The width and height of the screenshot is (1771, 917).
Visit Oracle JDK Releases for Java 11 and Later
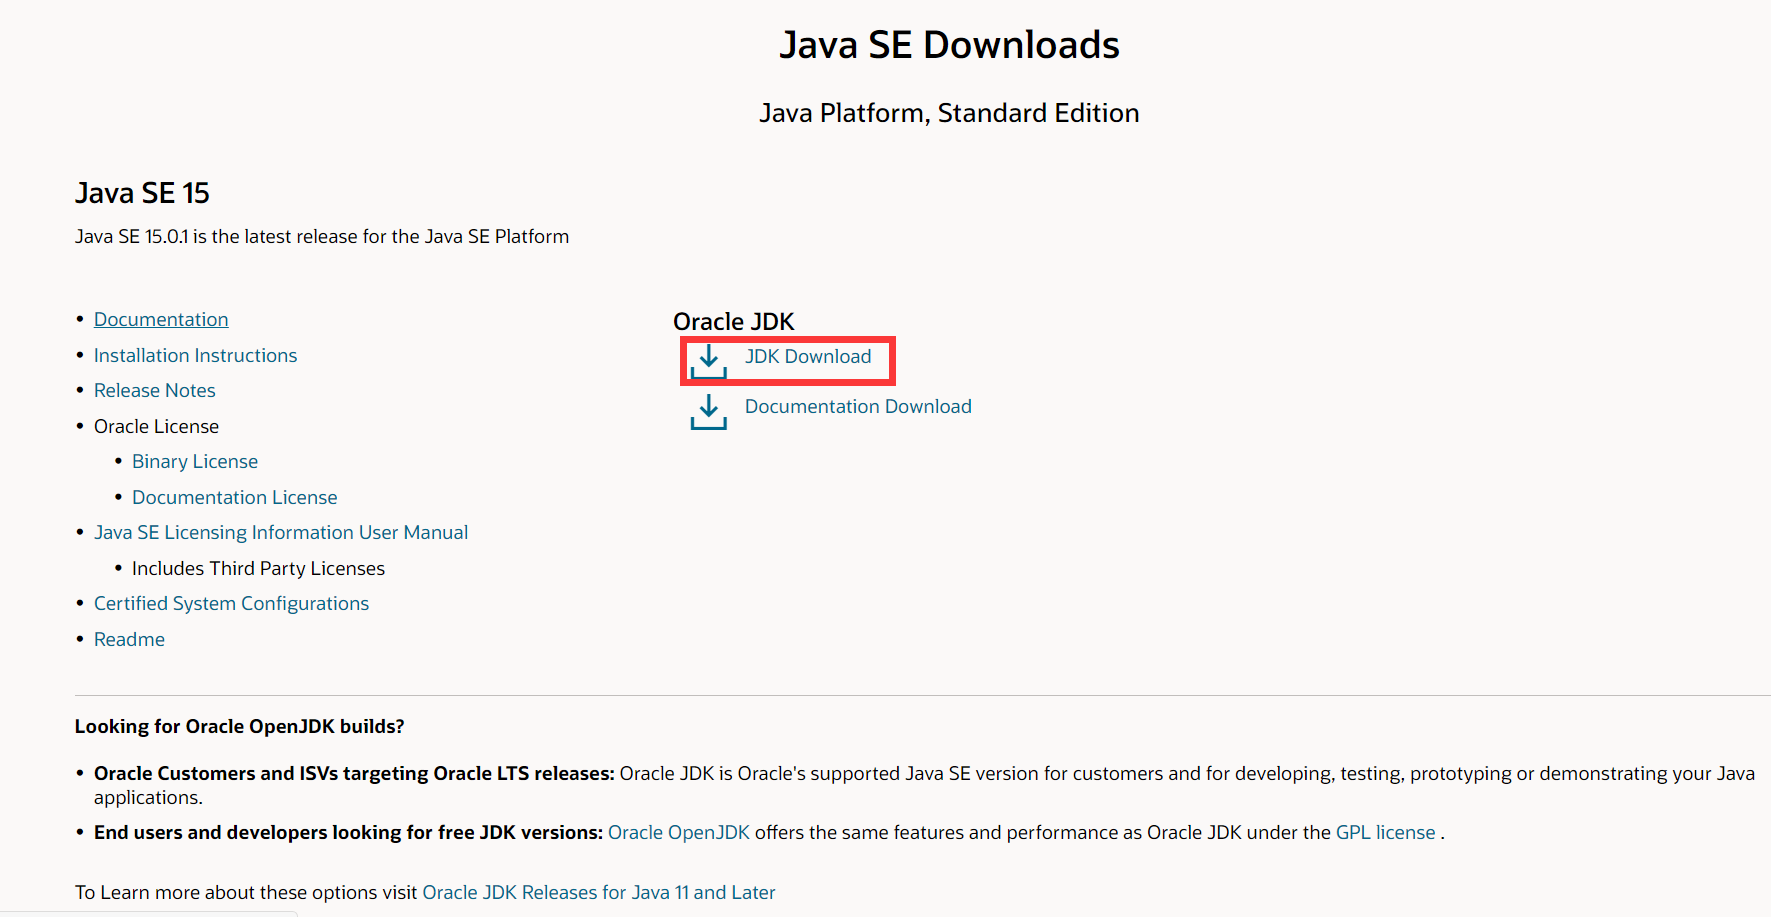coord(599,893)
